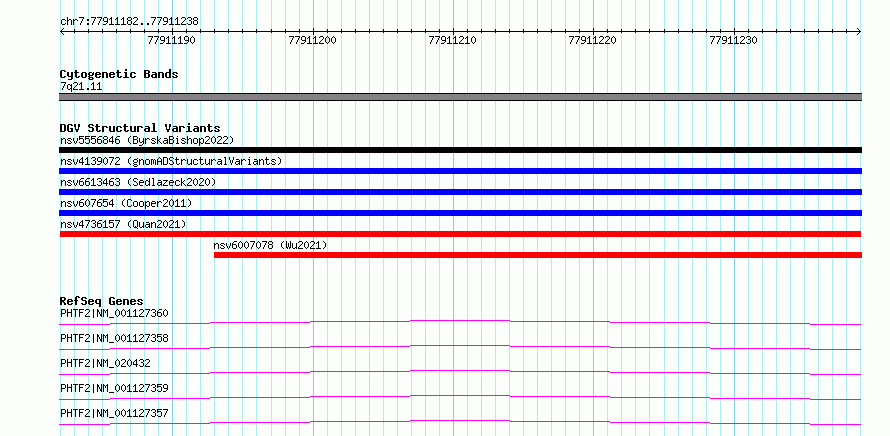The height and width of the screenshot is (436, 890).
Task: Click the red nsv6007078 variant bar
Action: point(538,255)
